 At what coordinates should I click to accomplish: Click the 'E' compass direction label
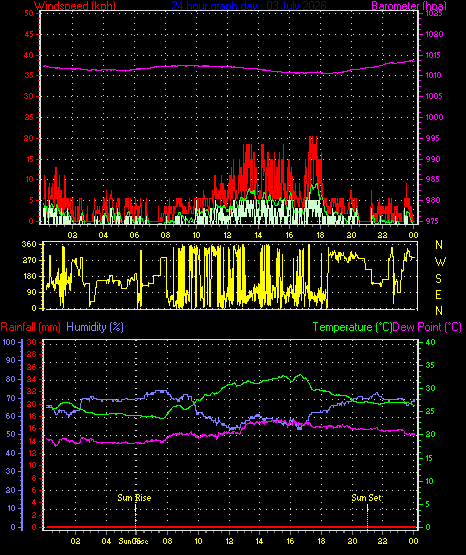click(x=438, y=294)
